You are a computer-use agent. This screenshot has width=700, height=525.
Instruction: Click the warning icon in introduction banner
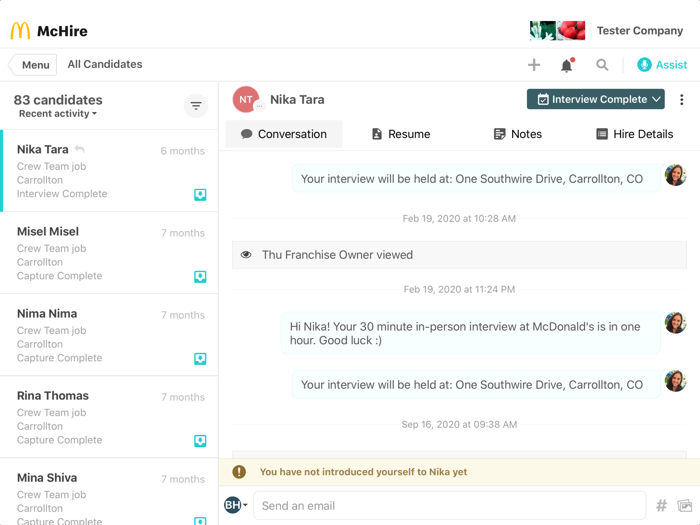[239, 472]
